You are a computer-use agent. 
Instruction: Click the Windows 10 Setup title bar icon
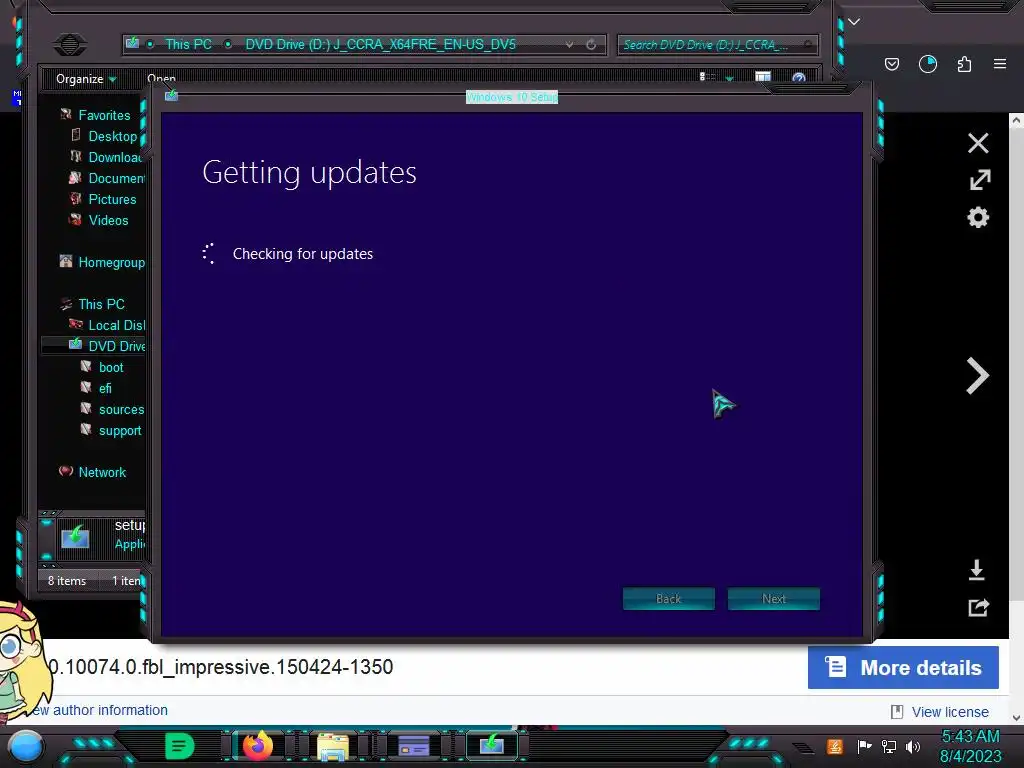(172, 95)
